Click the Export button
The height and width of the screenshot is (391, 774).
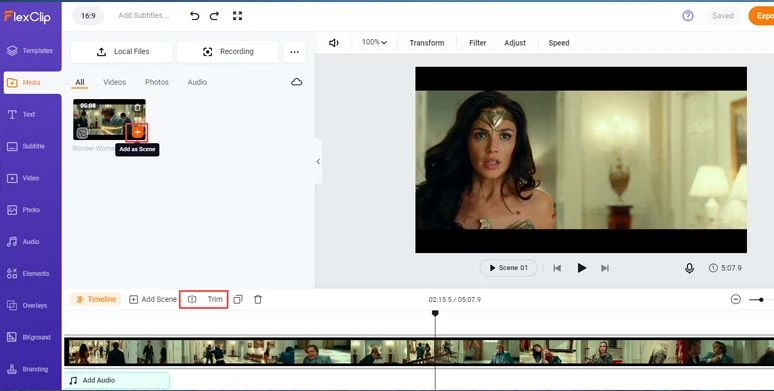point(762,16)
